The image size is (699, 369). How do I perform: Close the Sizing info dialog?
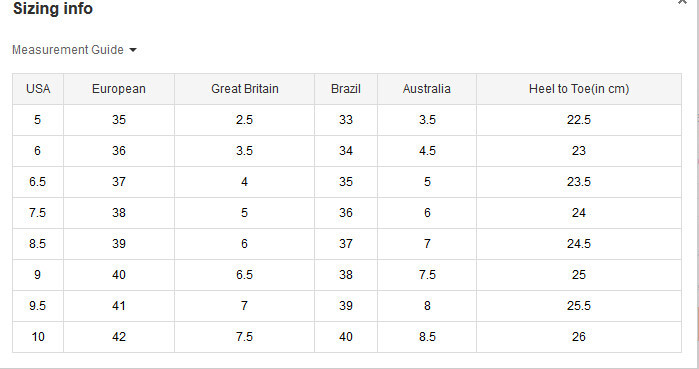click(x=682, y=2)
